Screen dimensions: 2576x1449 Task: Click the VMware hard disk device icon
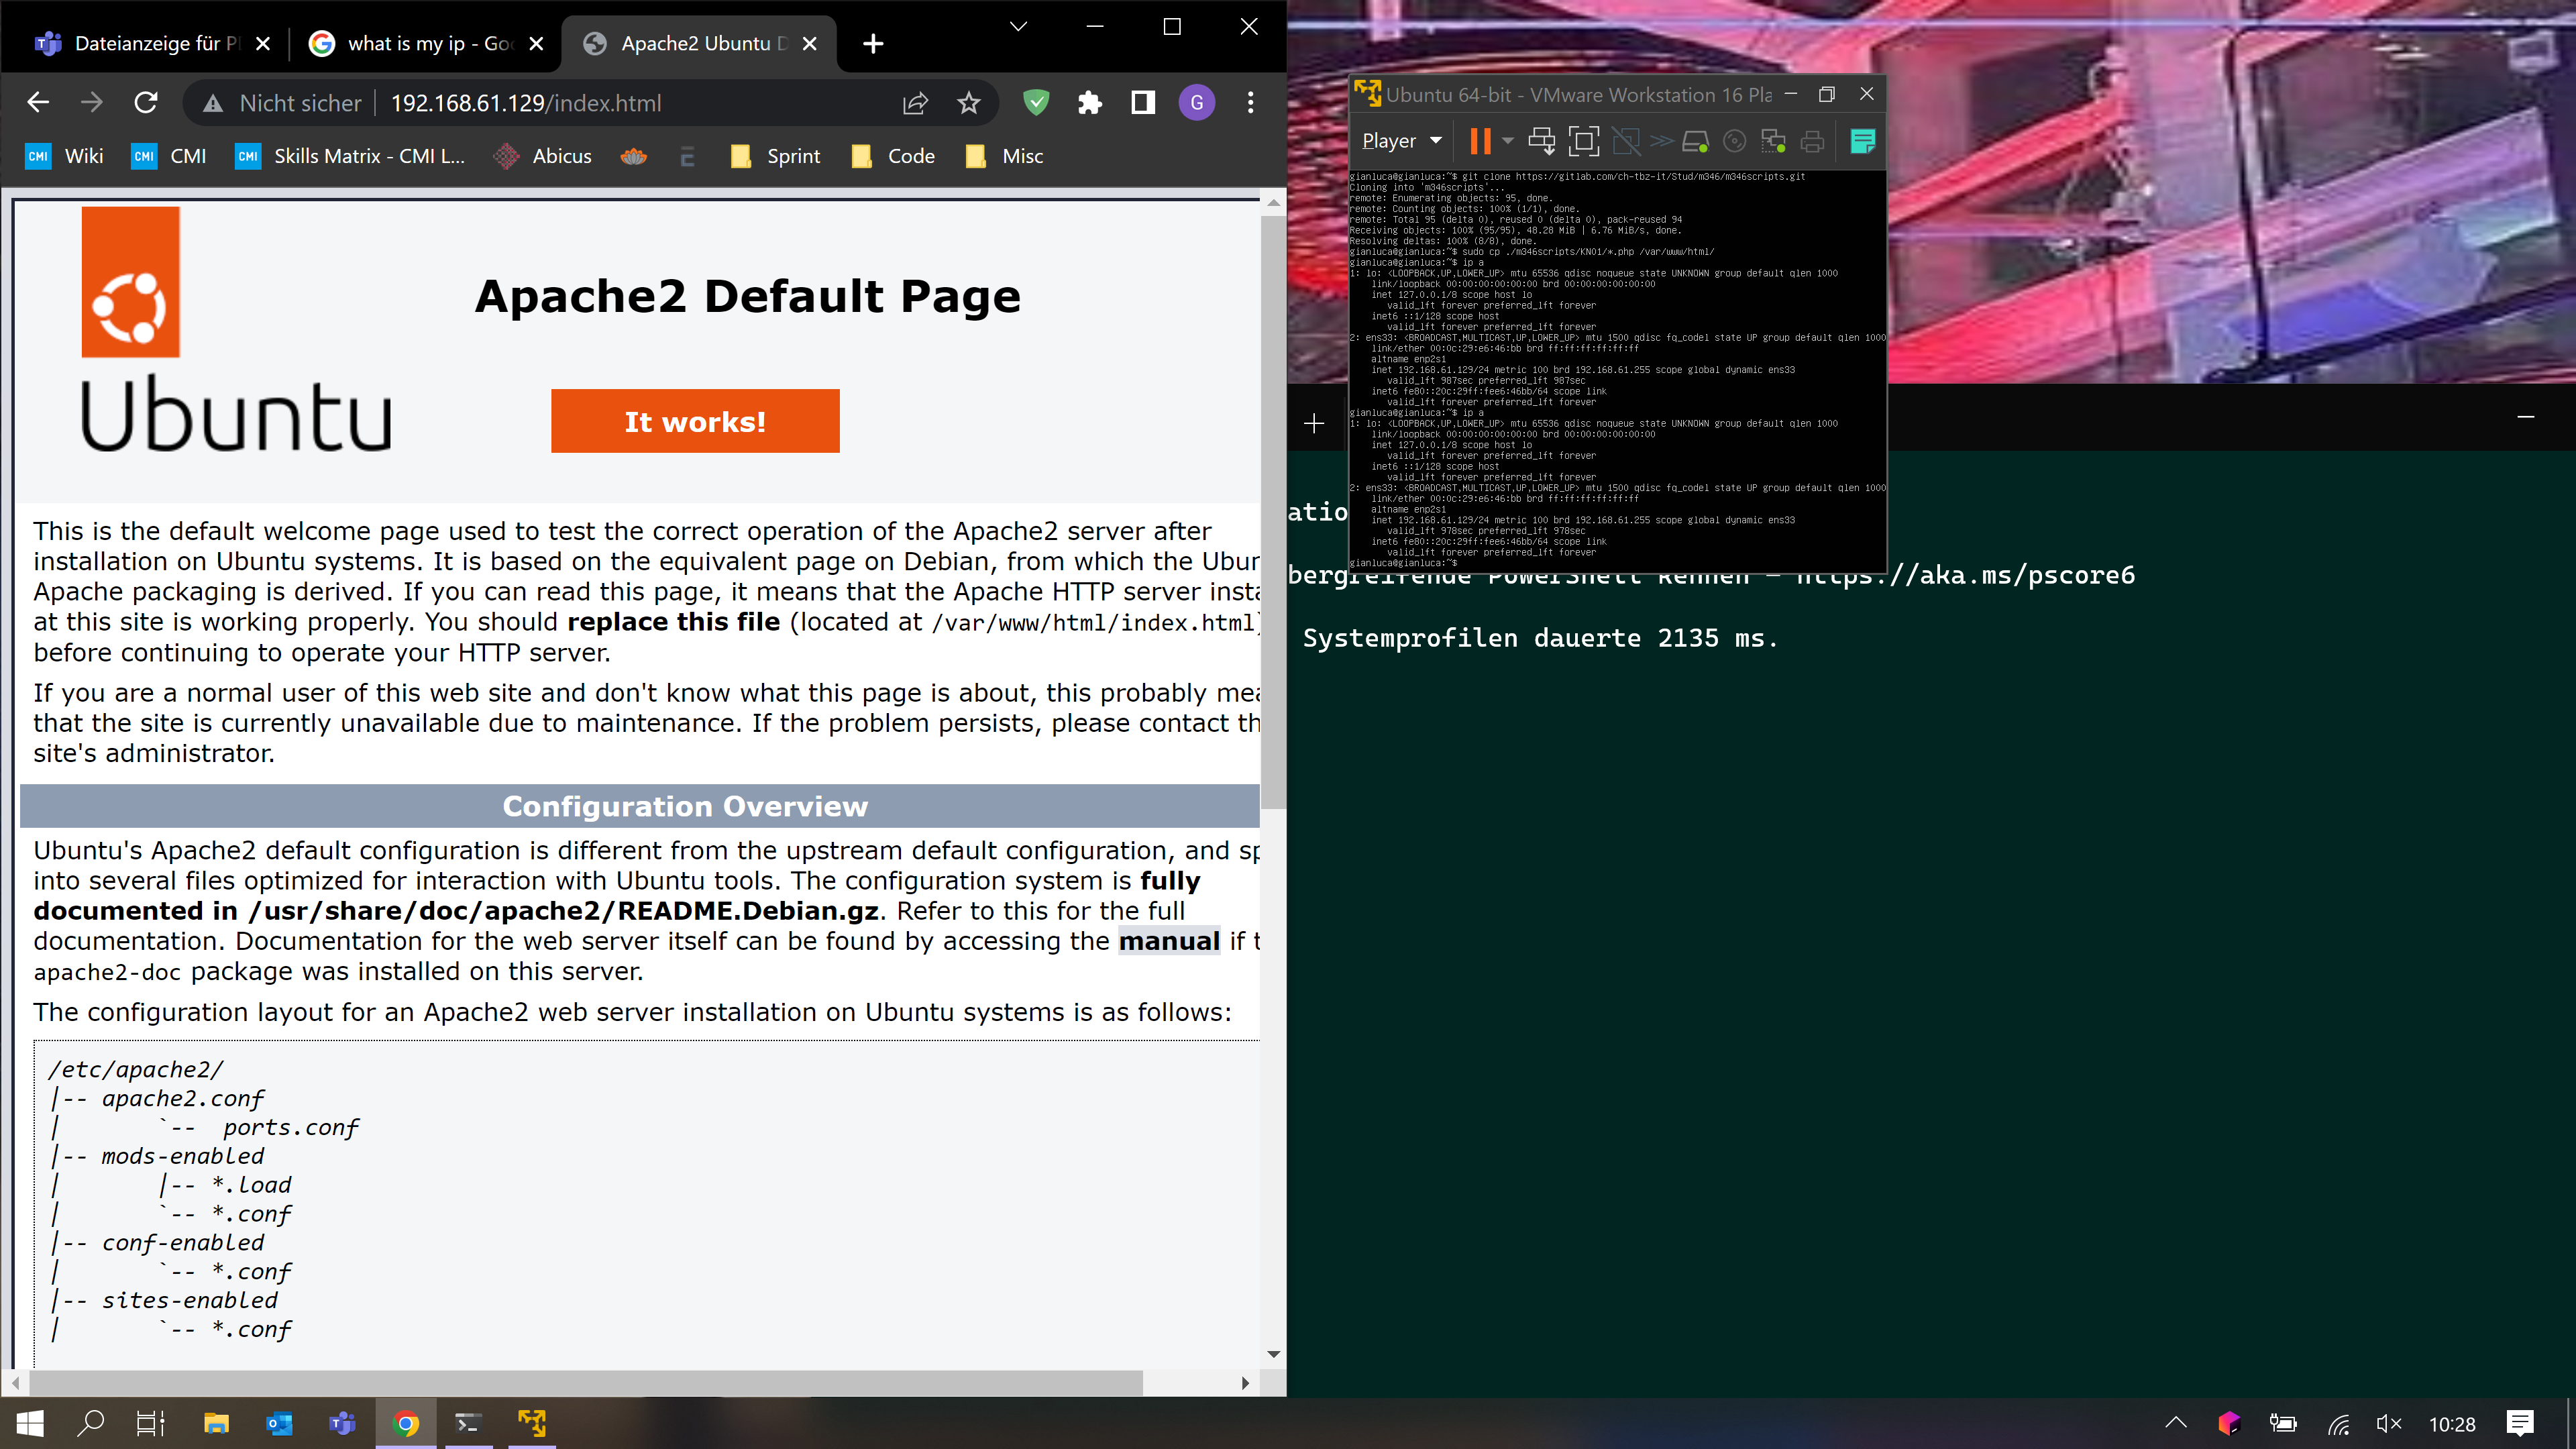point(1695,141)
